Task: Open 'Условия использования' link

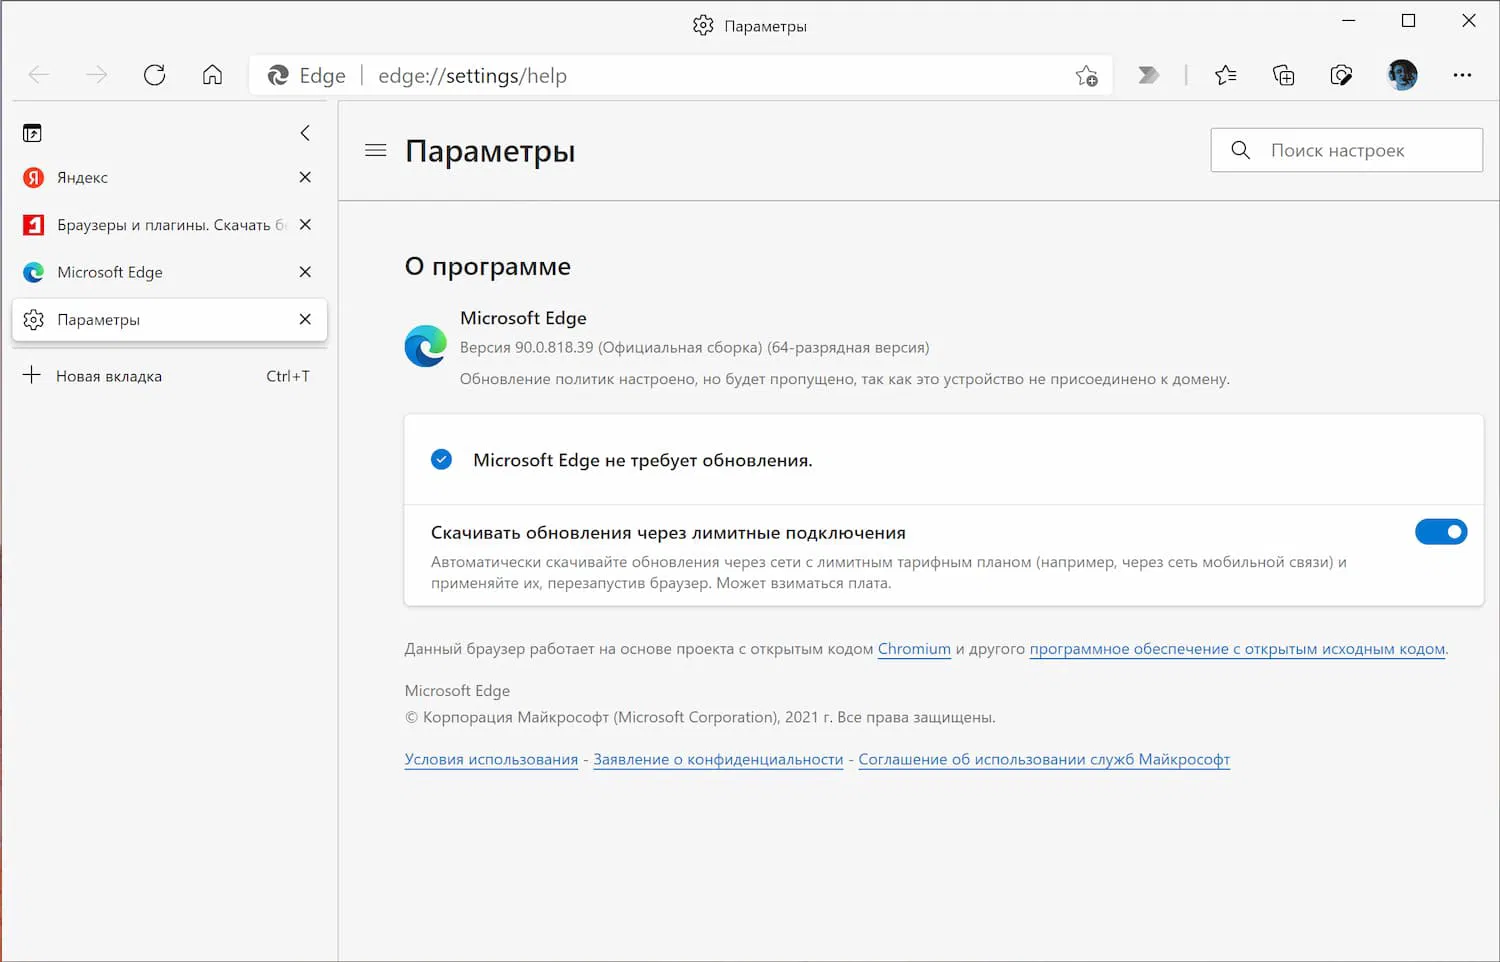Action: click(491, 759)
